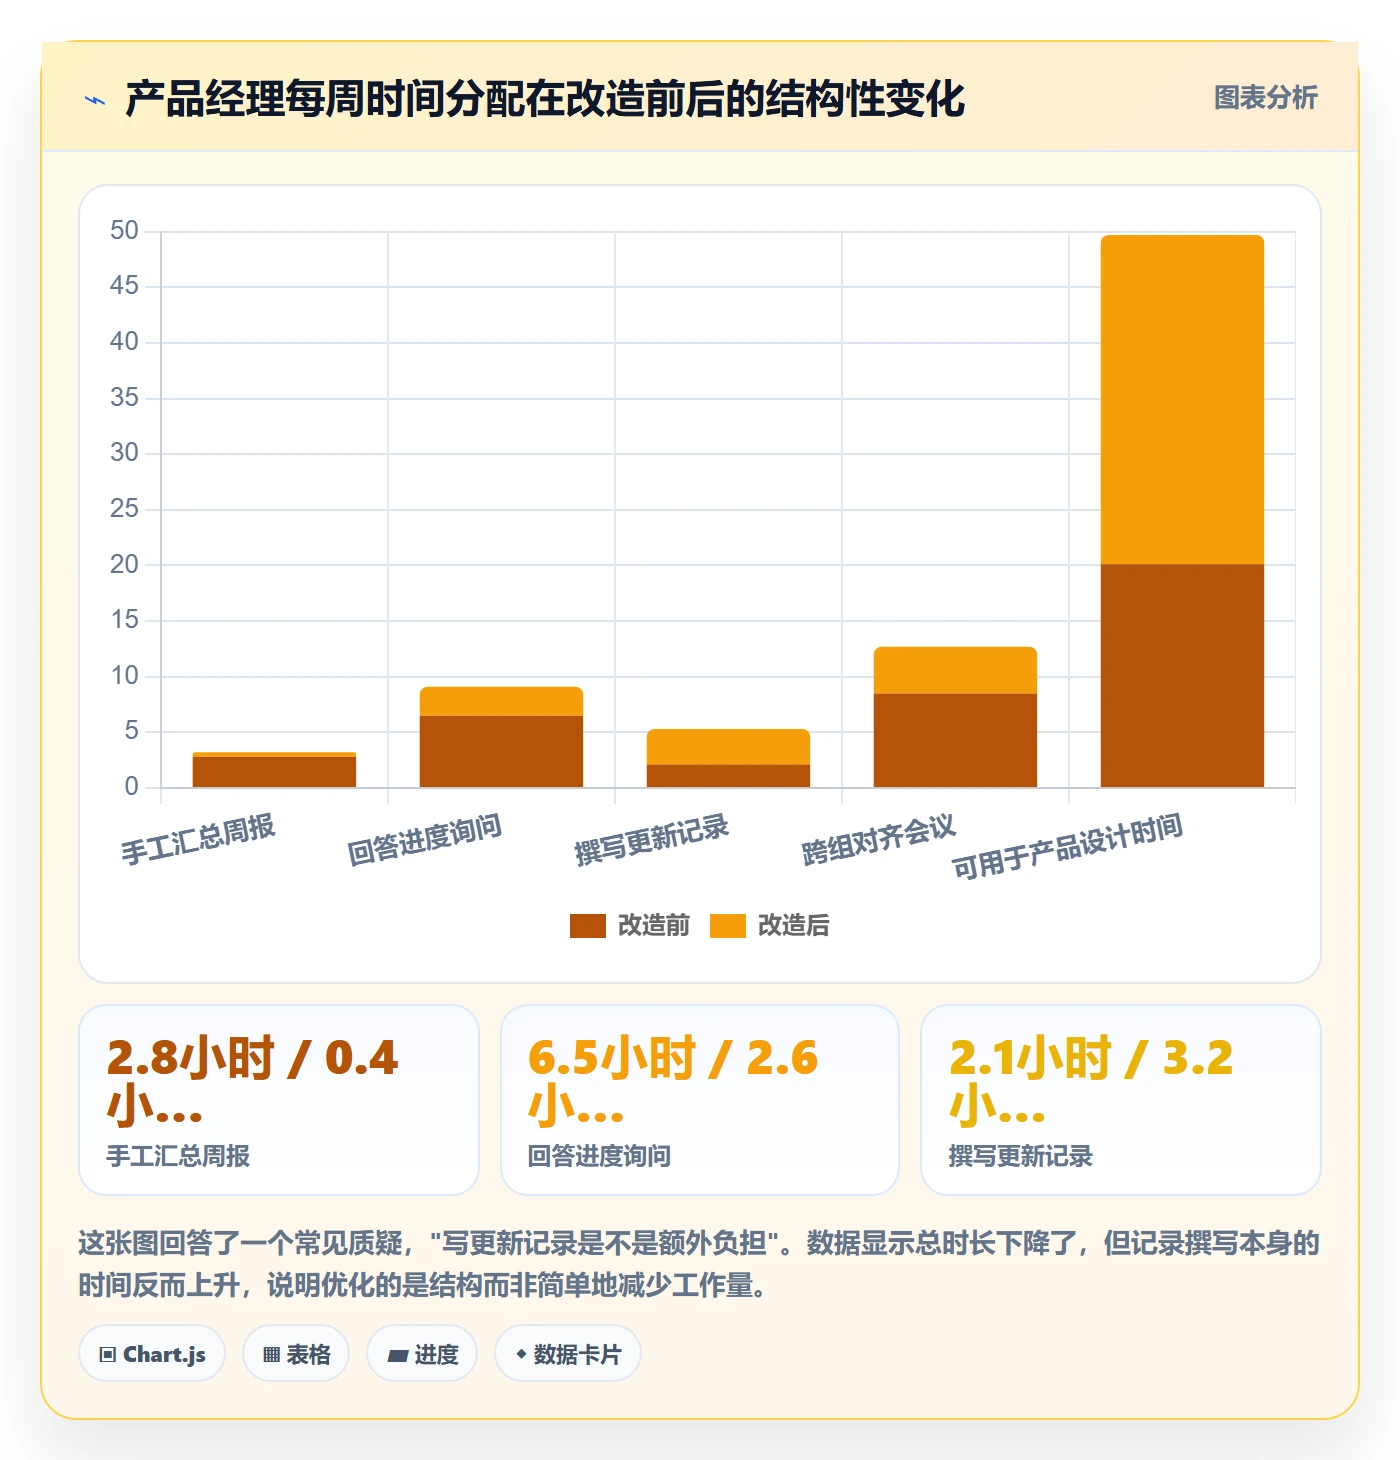The height and width of the screenshot is (1460, 1400).
Task: Open the 撰写更新记录 data card
Action: coord(1121,1100)
